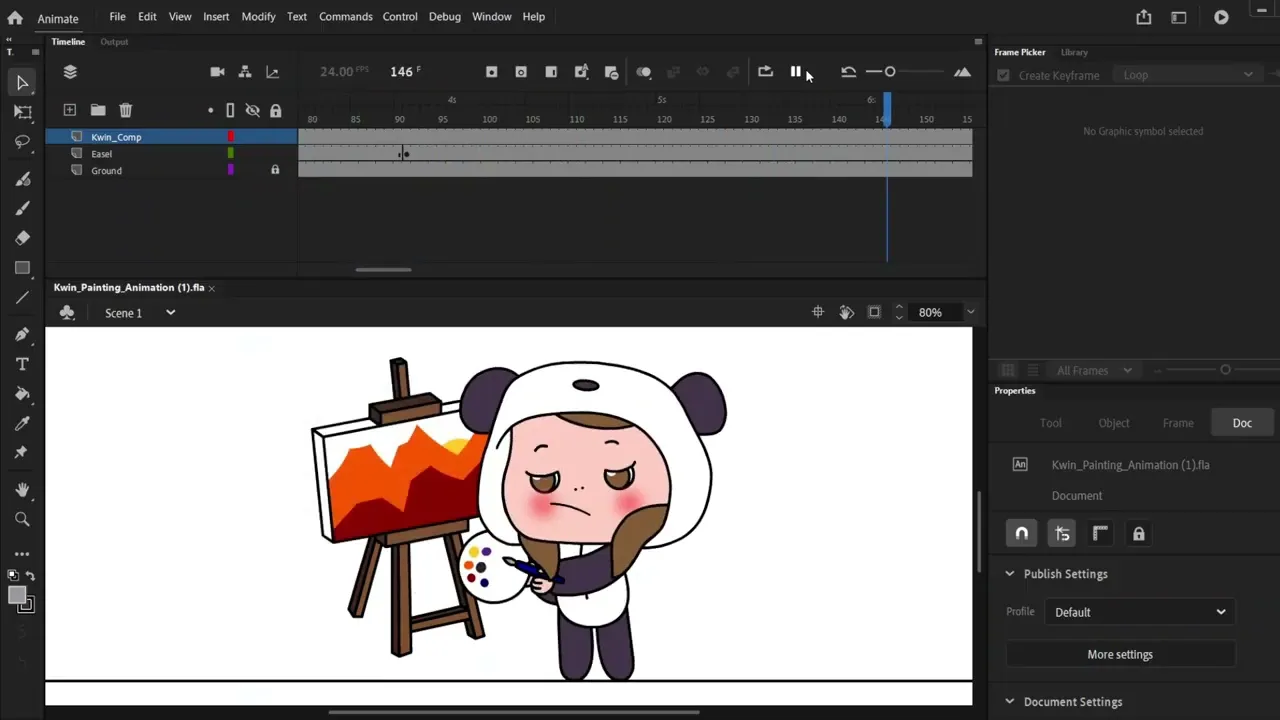Insert a keyframe from timeline toolbar
Screen dimensions: 1280x720
(x=491, y=72)
